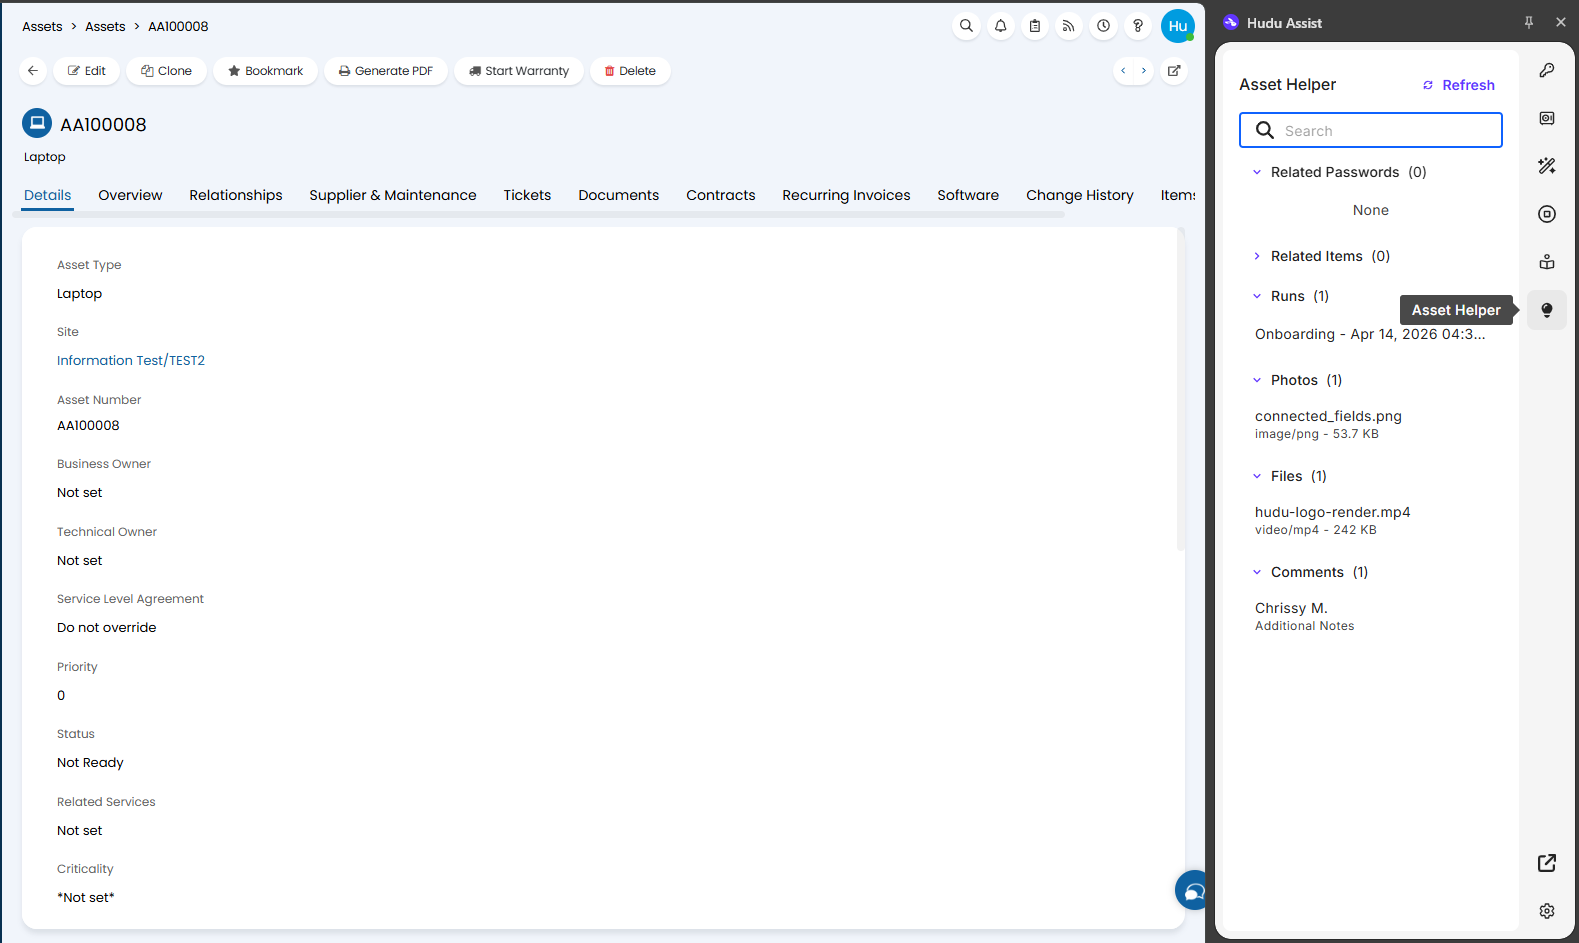Open the chat support bubble
Viewport: 1579px width, 943px height.
point(1192,890)
